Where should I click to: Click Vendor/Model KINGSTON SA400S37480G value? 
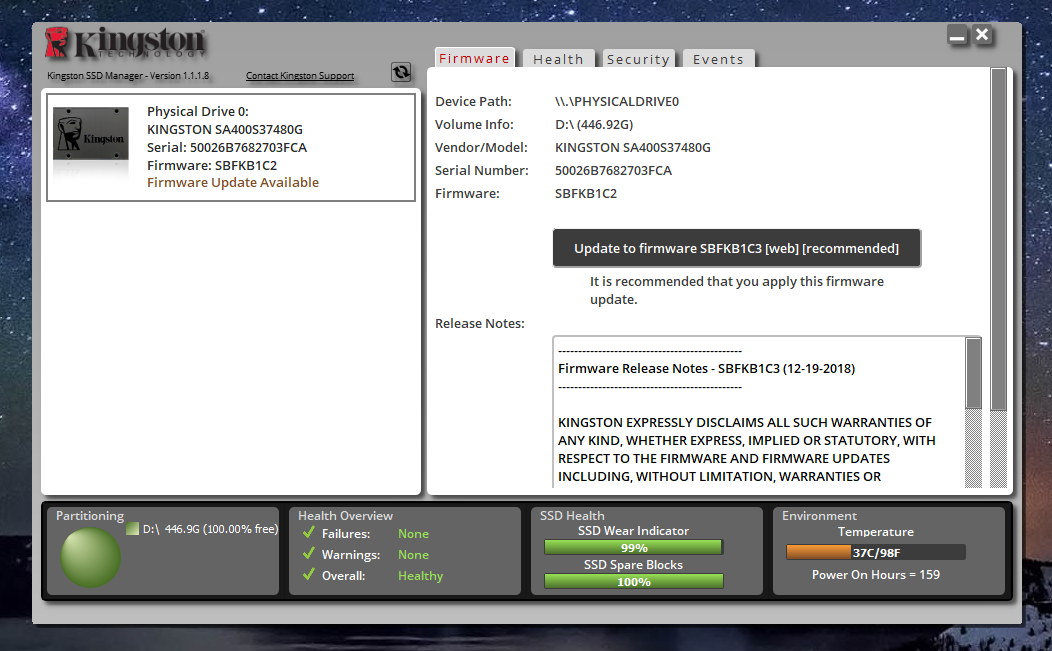coord(633,147)
